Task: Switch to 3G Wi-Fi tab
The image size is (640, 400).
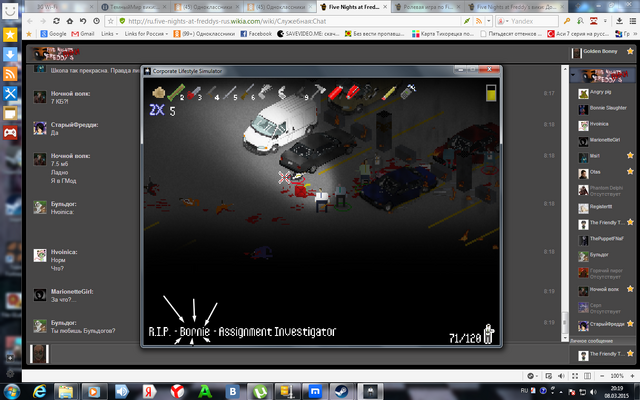Action: click(61, 7)
